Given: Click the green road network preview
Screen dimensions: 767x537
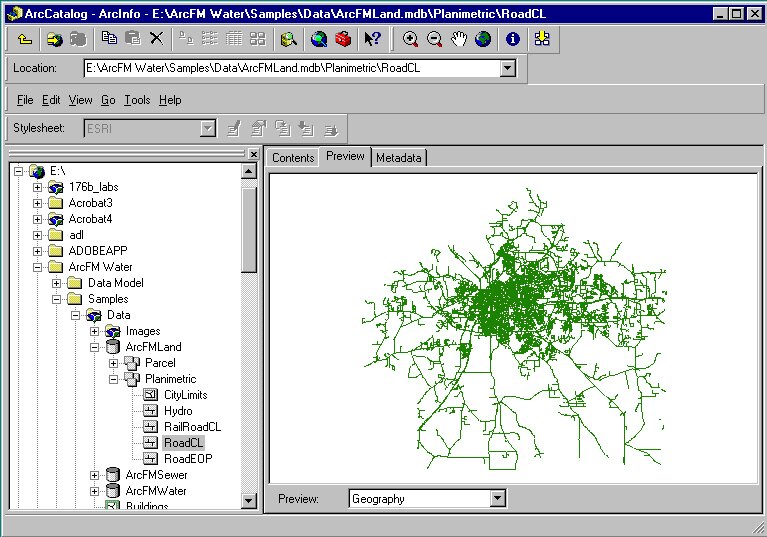Looking at the screenshot, I should click(x=514, y=328).
